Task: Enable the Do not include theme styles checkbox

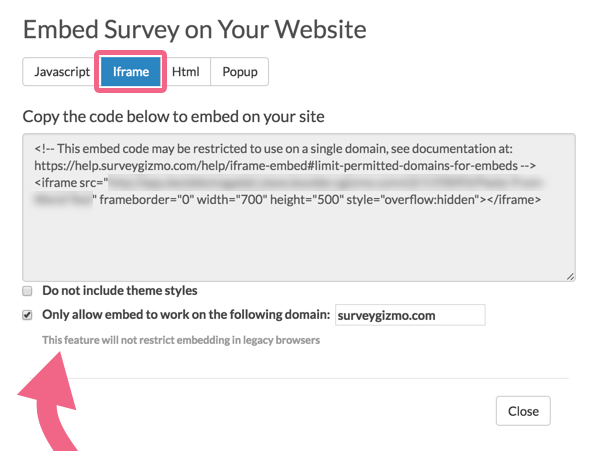Action: (27, 291)
